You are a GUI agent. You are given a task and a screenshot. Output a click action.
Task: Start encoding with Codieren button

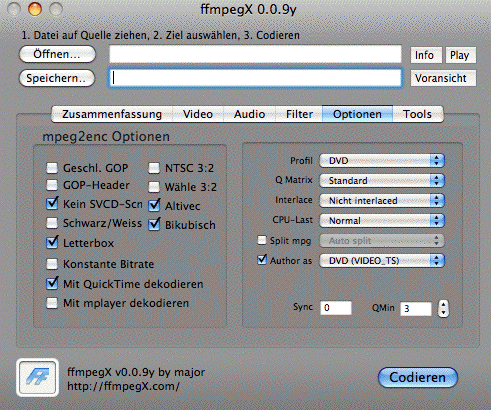tap(418, 377)
